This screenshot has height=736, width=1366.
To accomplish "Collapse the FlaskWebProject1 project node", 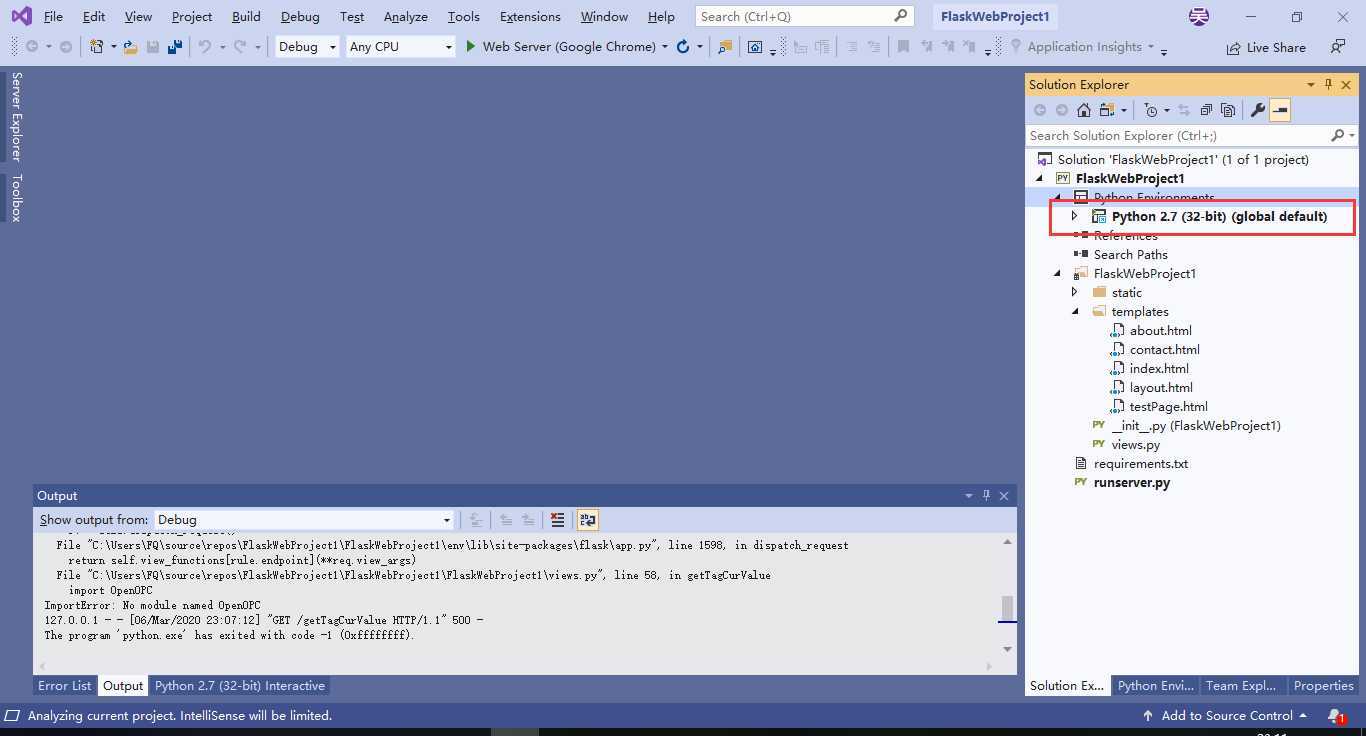I will [1039, 178].
